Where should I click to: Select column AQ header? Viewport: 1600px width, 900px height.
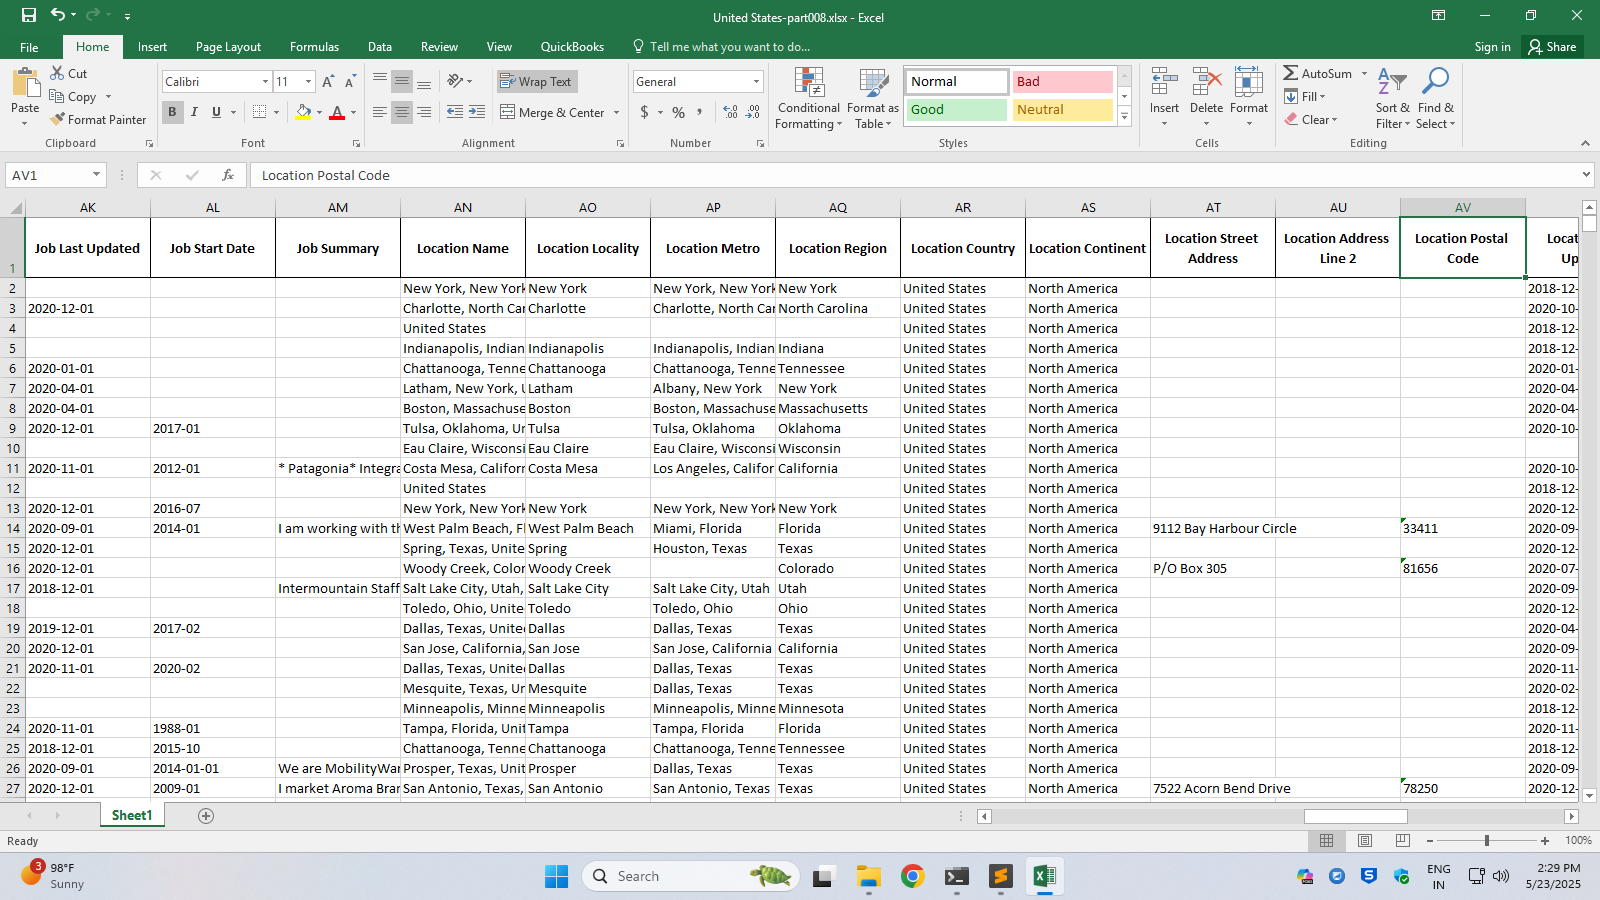pyautogui.click(x=838, y=208)
